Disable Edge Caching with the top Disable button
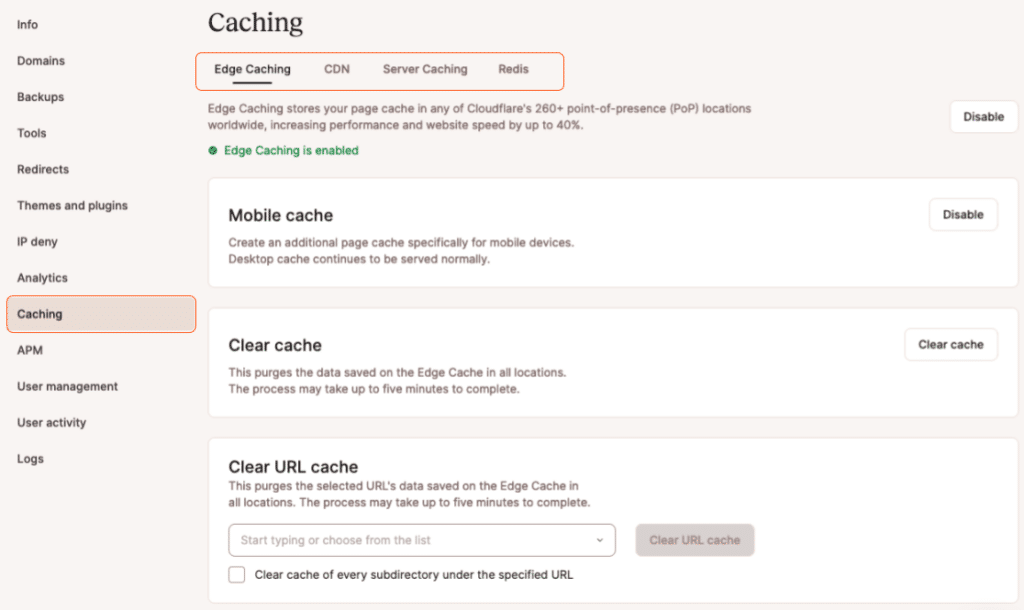1024x610 pixels. pos(983,116)
